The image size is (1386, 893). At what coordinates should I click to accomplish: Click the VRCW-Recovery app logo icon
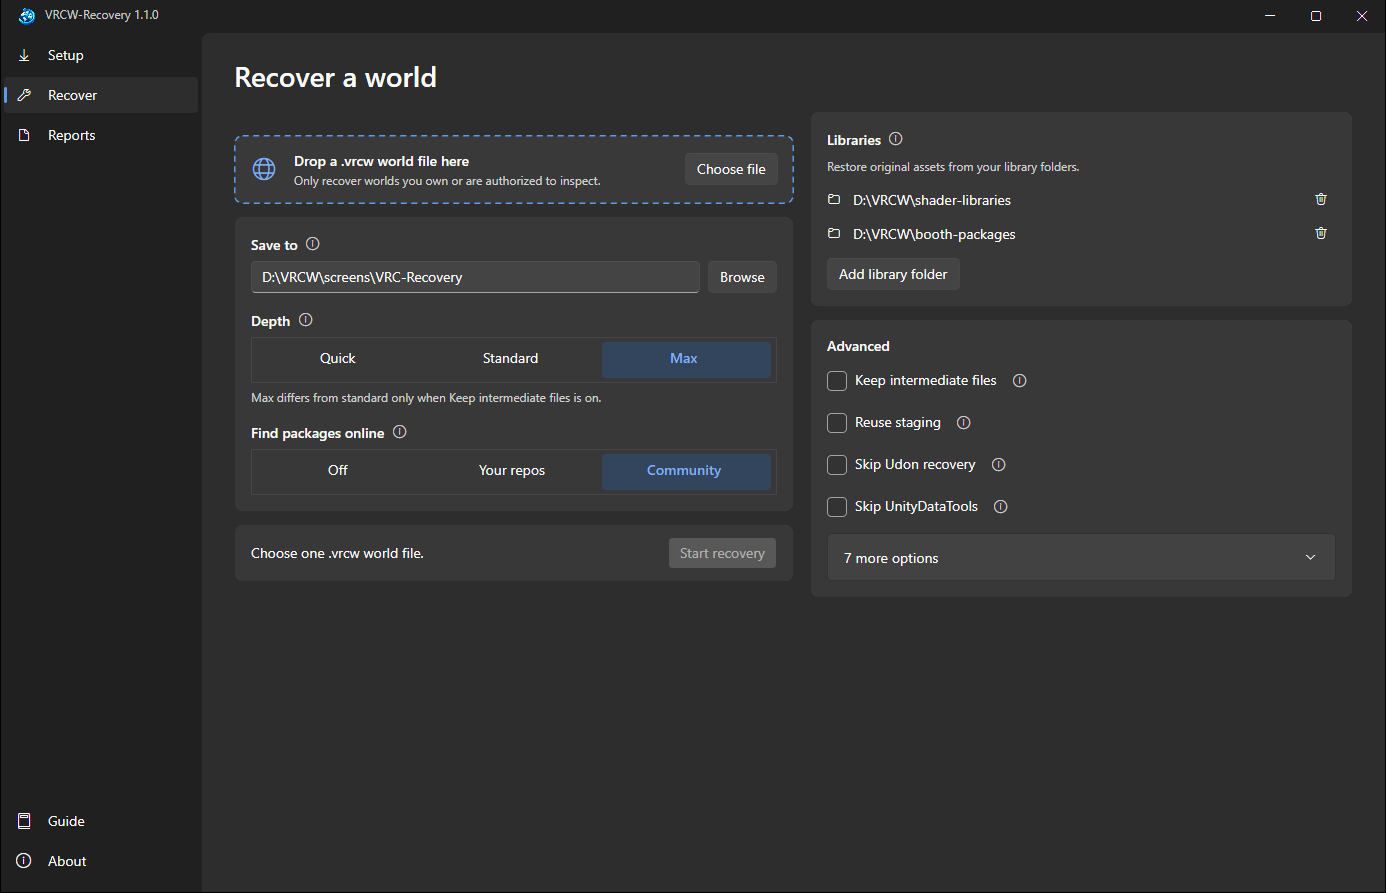[x=27, y=16]
